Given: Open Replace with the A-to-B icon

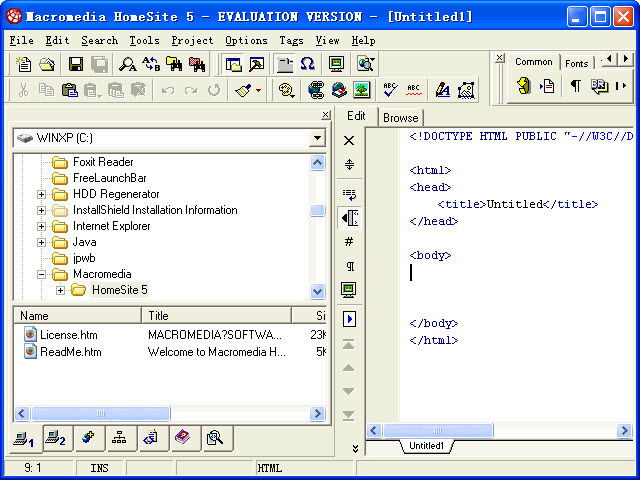Looking at the screenshot, I should (151, 64).
